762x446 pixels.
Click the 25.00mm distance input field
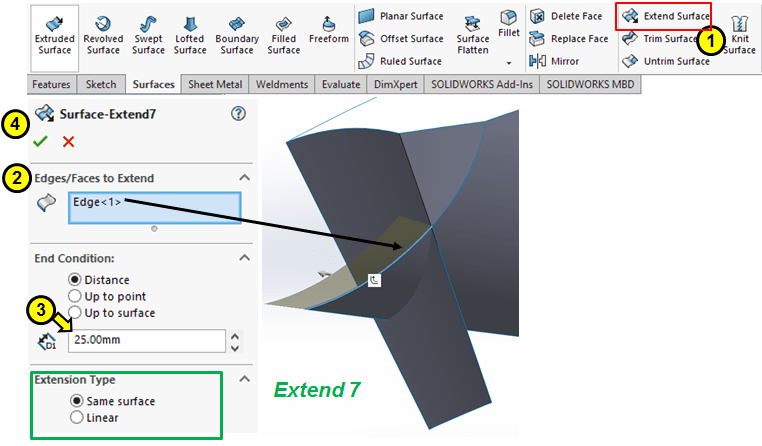(146, 341)
